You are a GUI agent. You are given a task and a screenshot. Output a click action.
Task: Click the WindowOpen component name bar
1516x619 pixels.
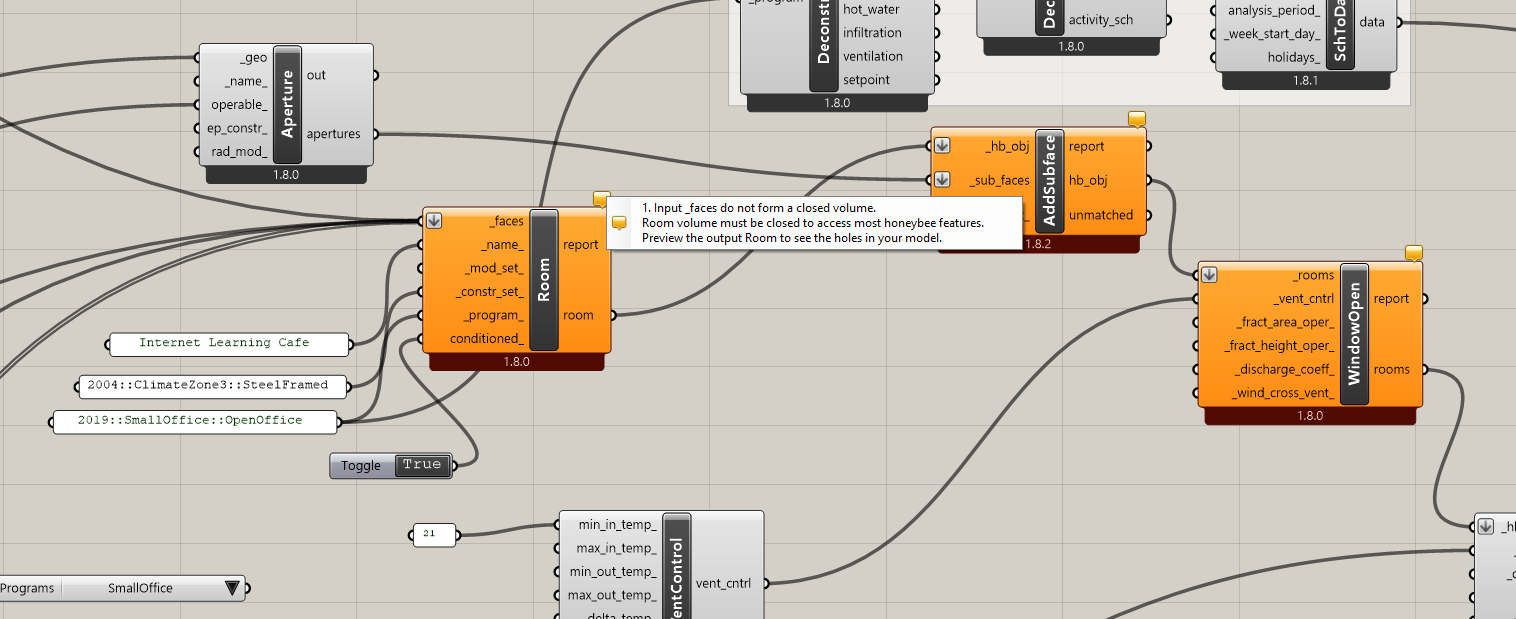coord(1354,334)
